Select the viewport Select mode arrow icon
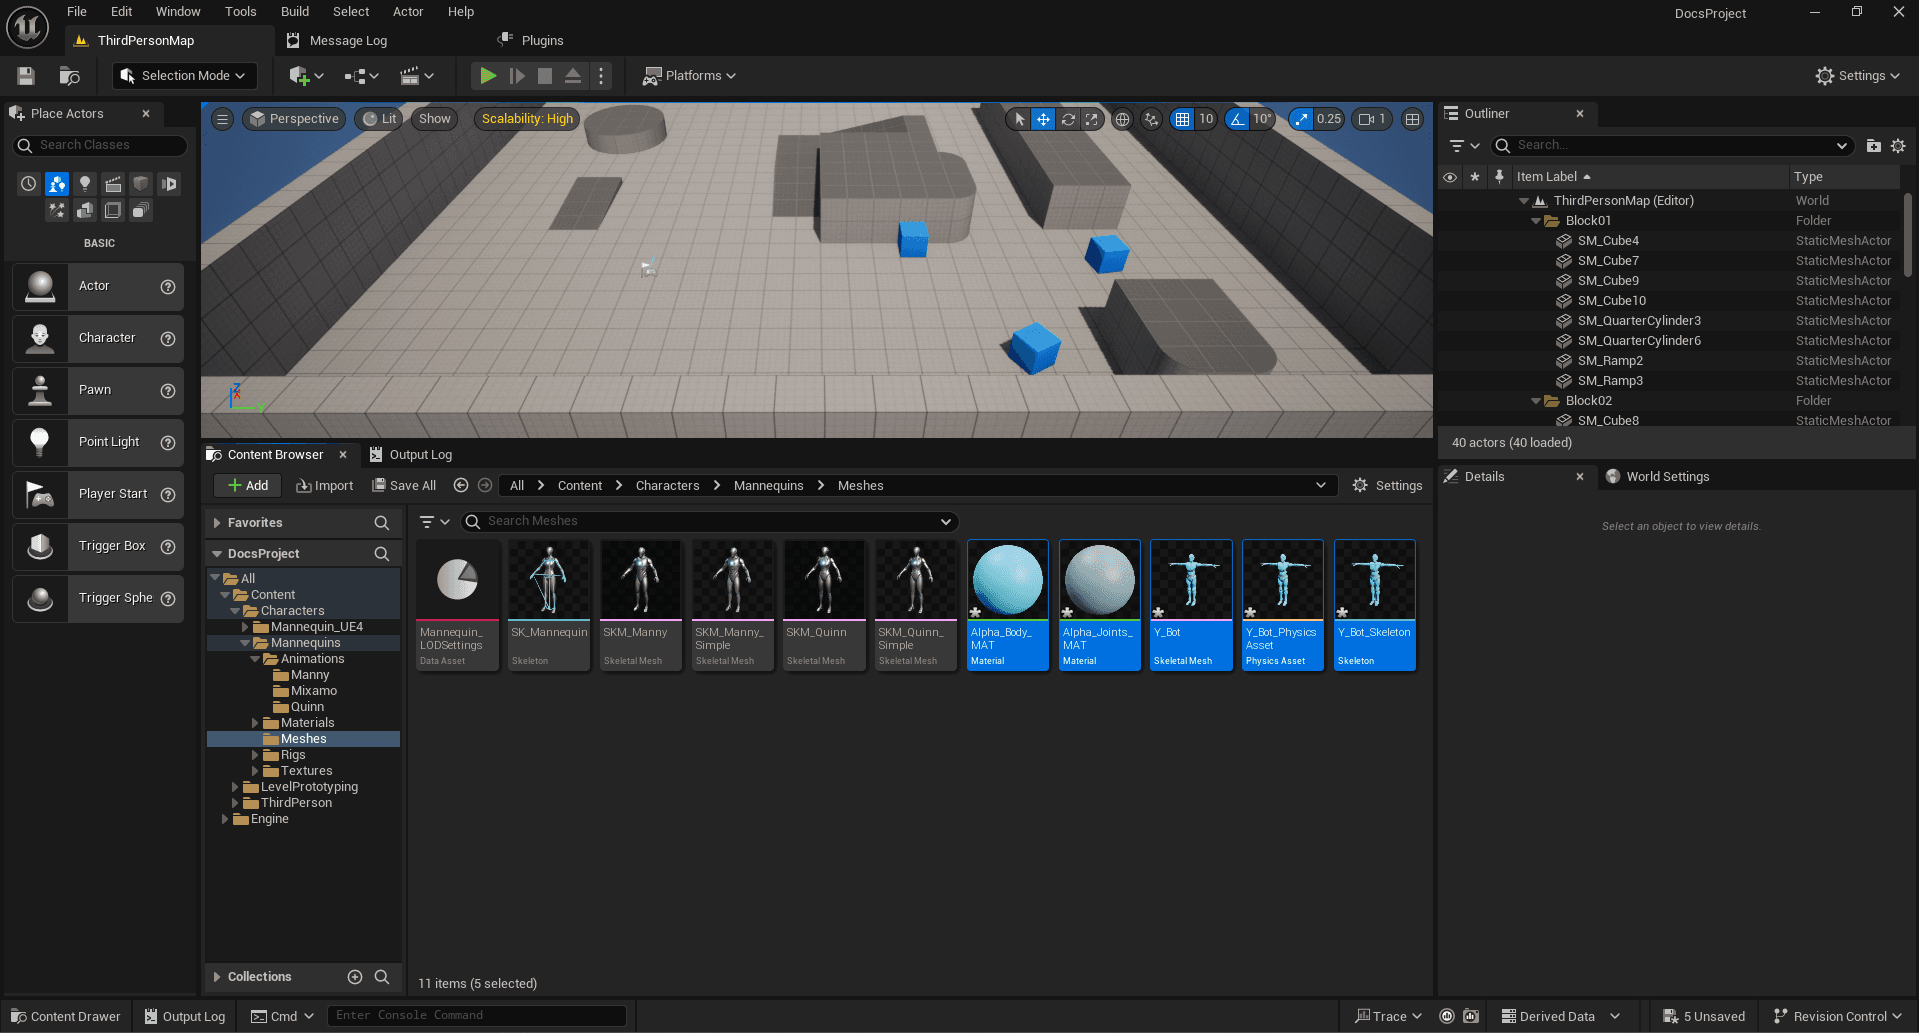 coord(1019,119)
